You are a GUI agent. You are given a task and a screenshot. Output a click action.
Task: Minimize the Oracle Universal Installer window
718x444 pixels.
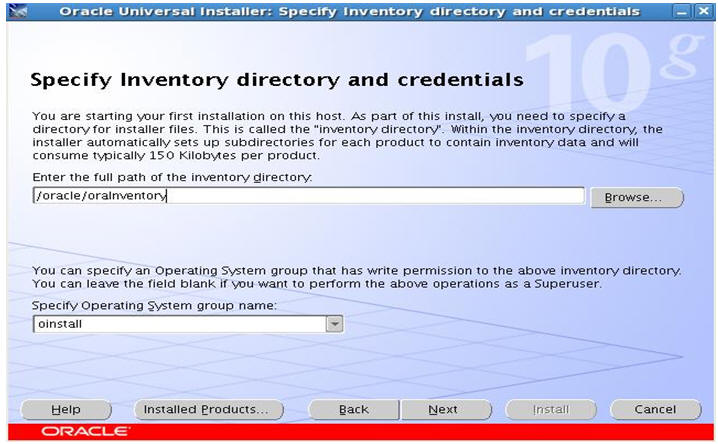click(x=682, y=11)
